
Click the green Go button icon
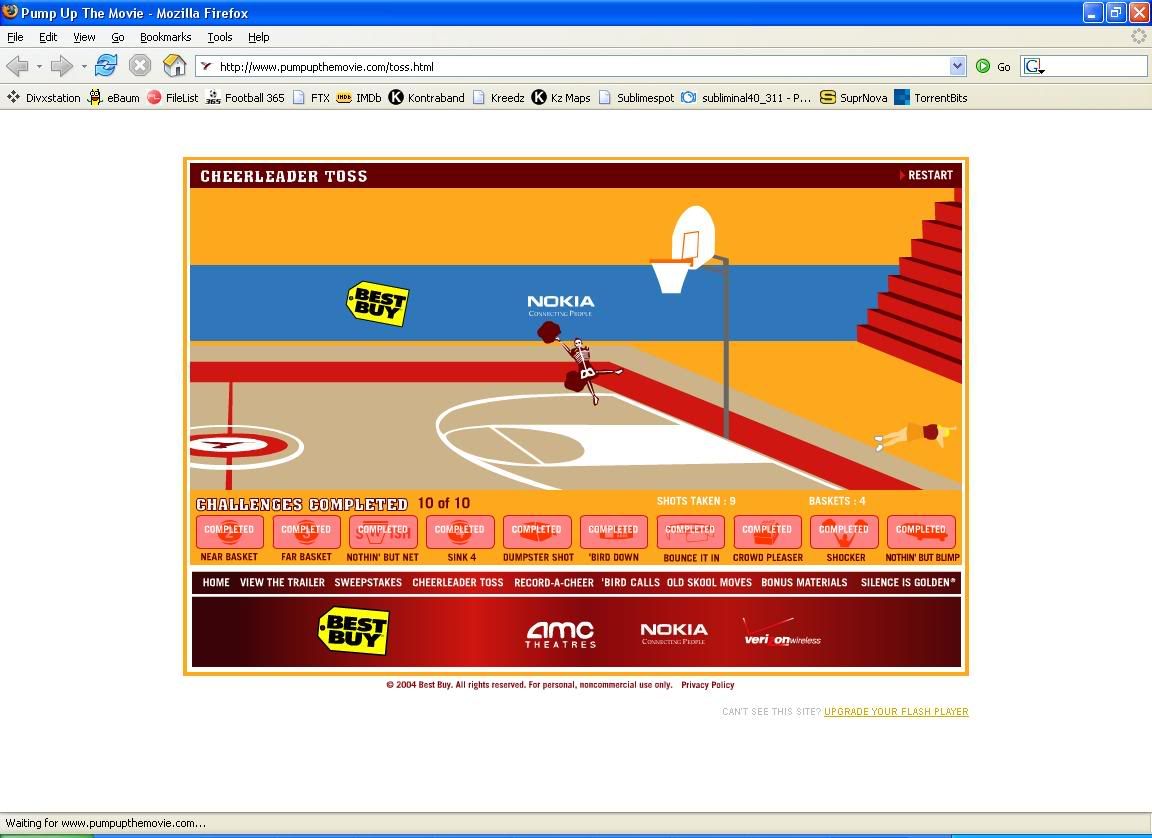coord(983,66)
